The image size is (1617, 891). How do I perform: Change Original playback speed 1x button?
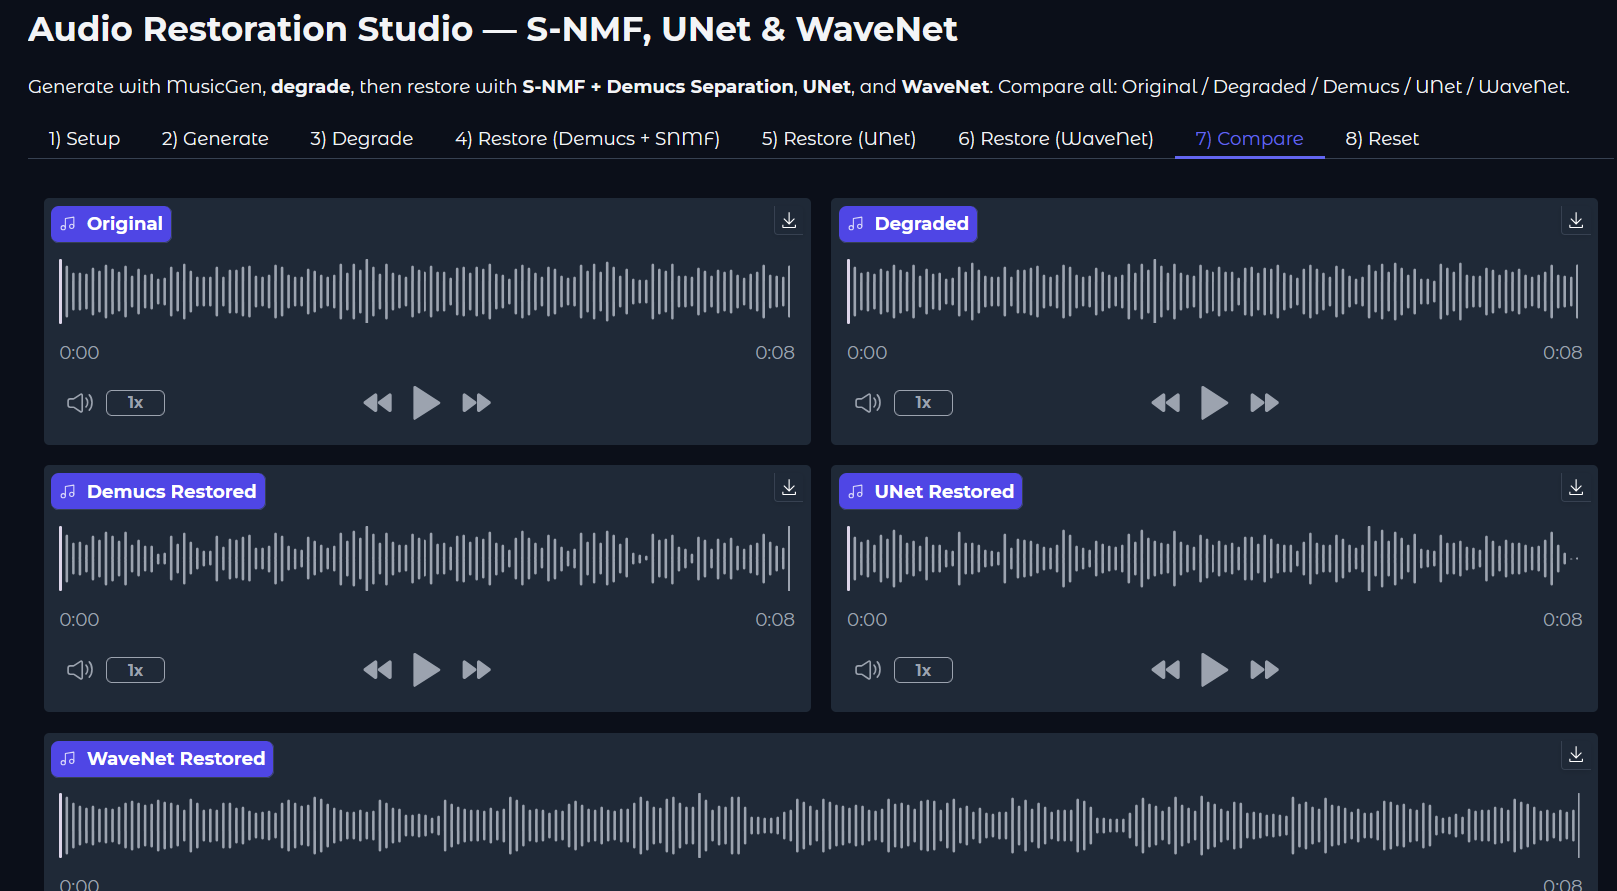(x=135, y=403)
